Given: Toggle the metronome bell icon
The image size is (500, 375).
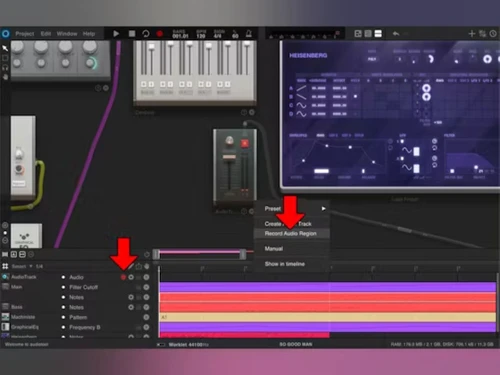Looking at the screenshot, I should [x=249, y=34].
